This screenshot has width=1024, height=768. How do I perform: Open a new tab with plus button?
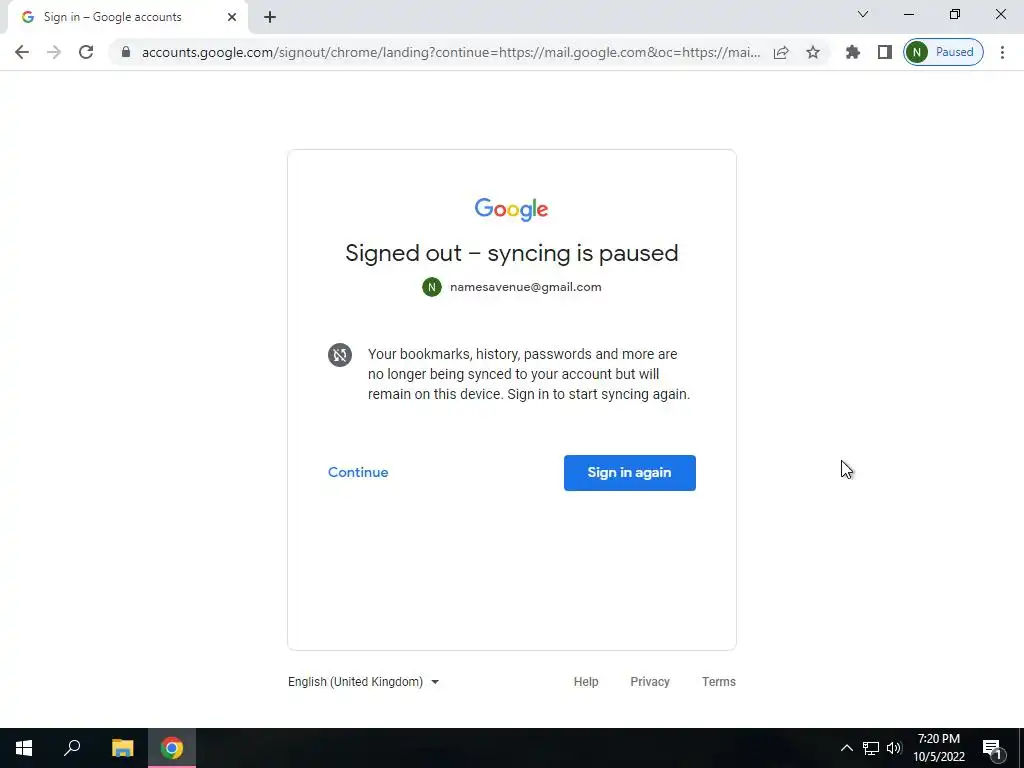coord(270,17)
